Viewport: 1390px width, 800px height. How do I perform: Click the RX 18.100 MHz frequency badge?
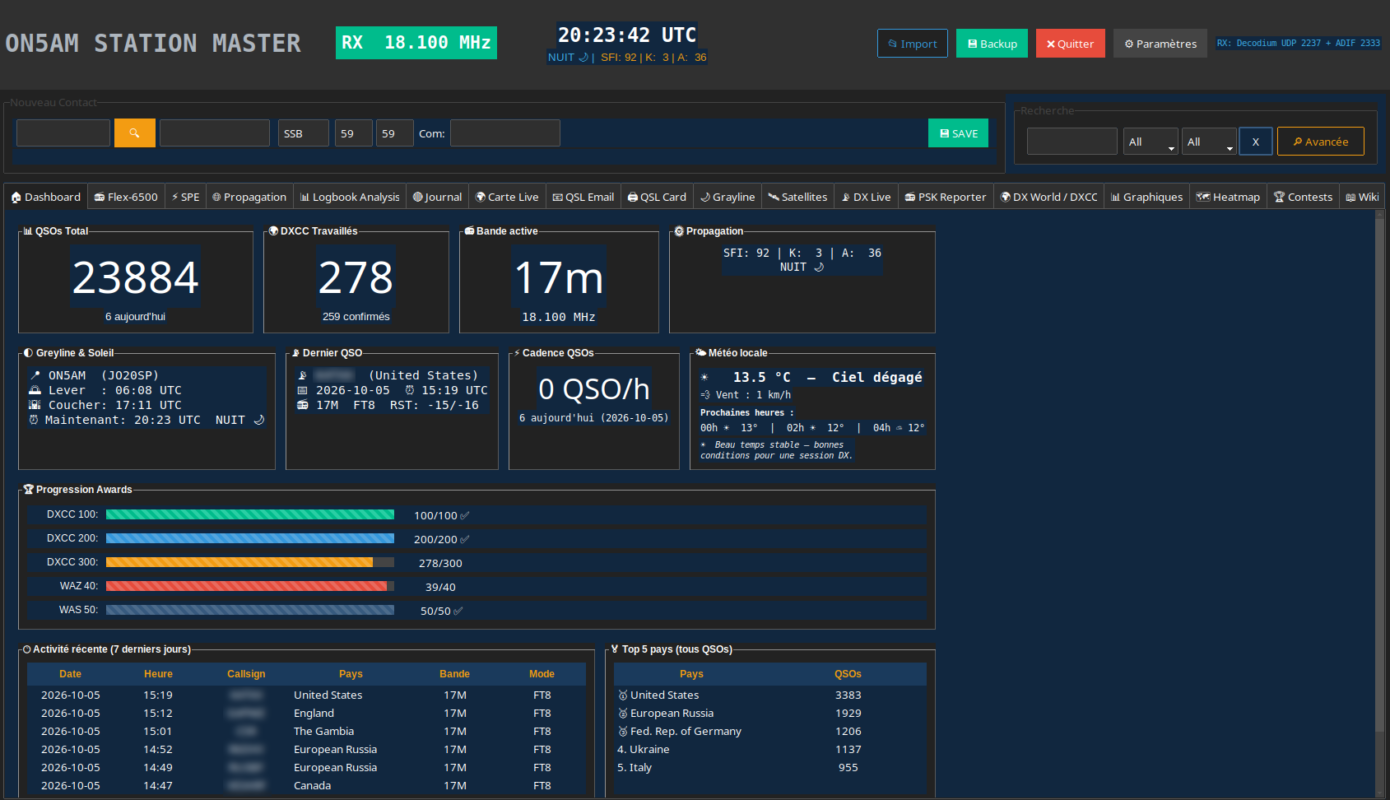click(x=416, y=43)
